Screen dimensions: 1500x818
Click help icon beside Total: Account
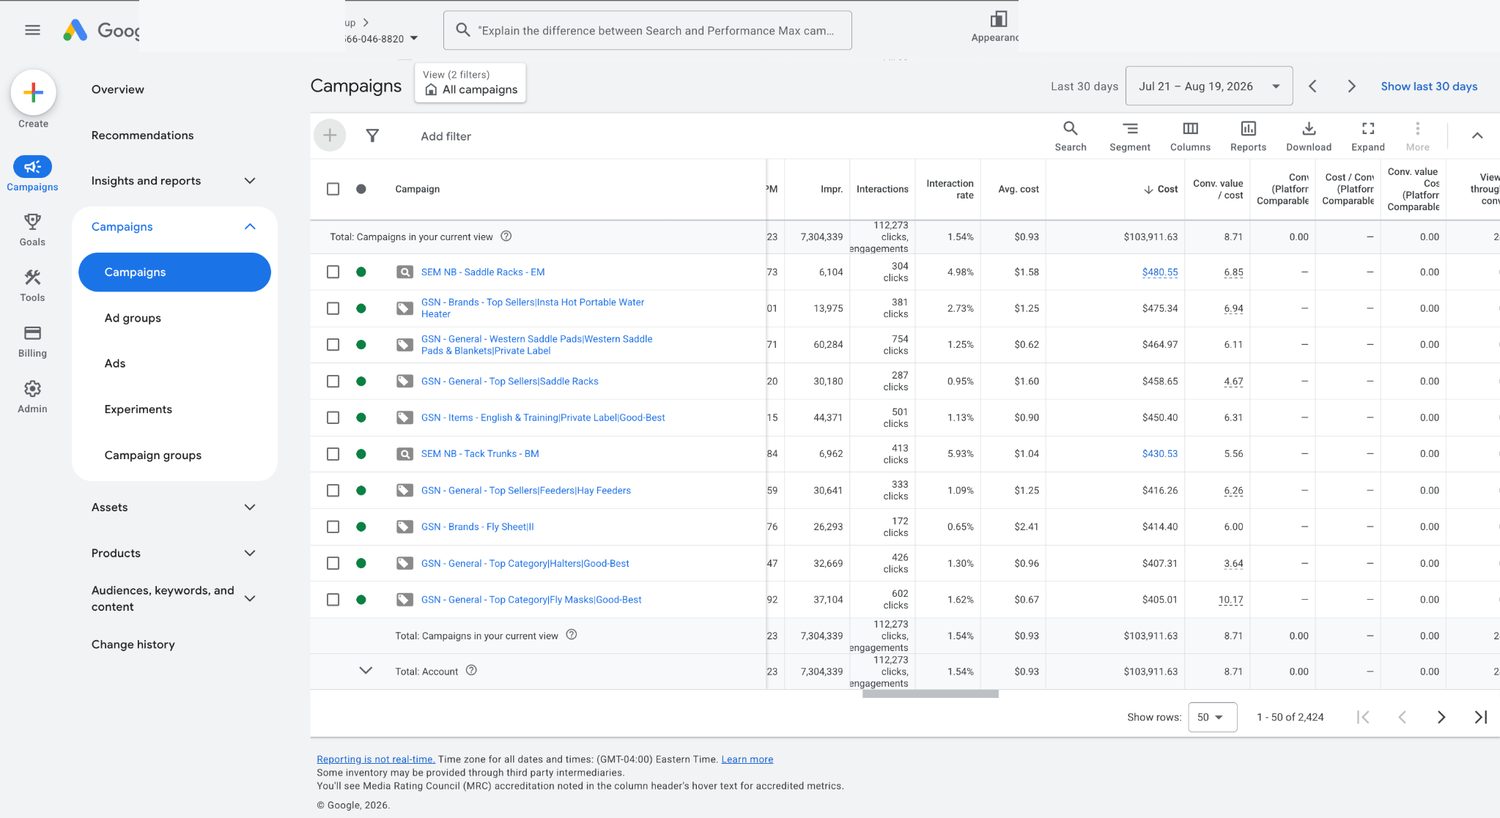pyautogui.click(x=471, y=670)
